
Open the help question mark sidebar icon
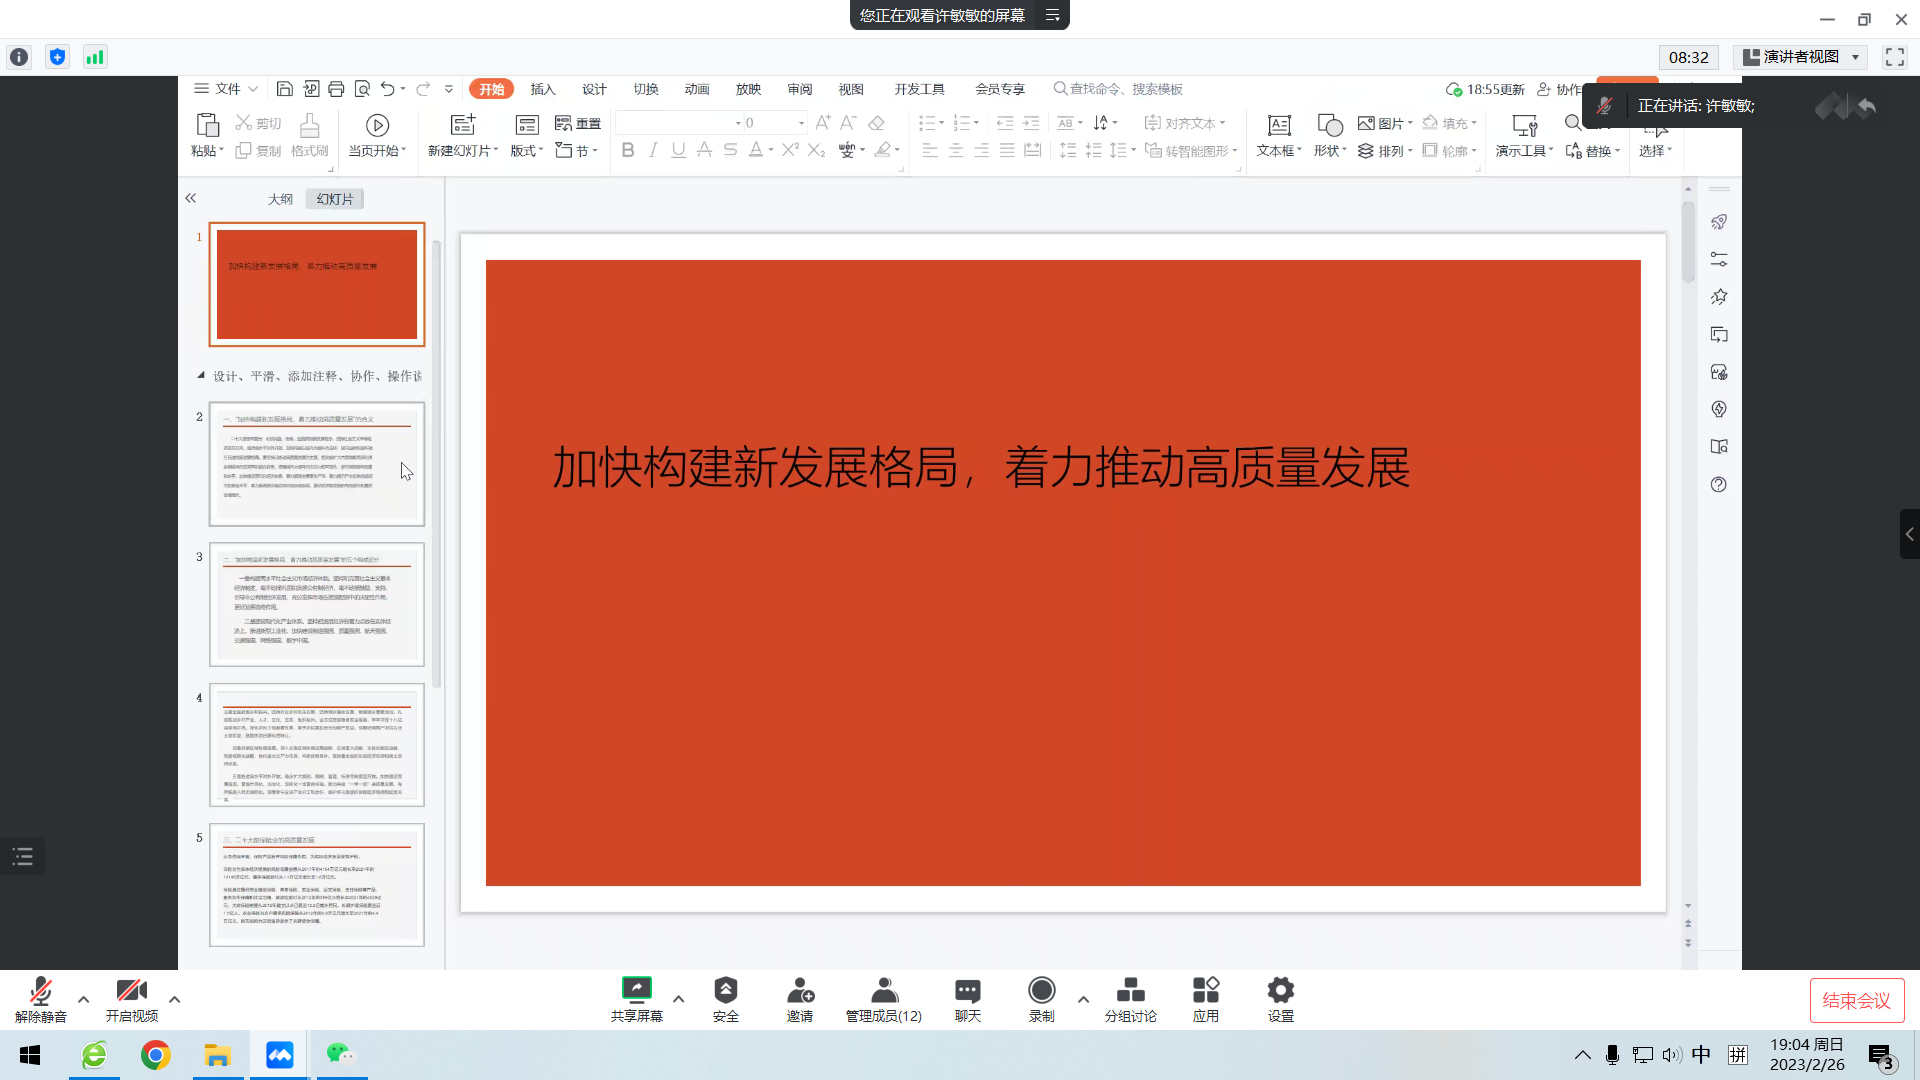point(1719,485)
